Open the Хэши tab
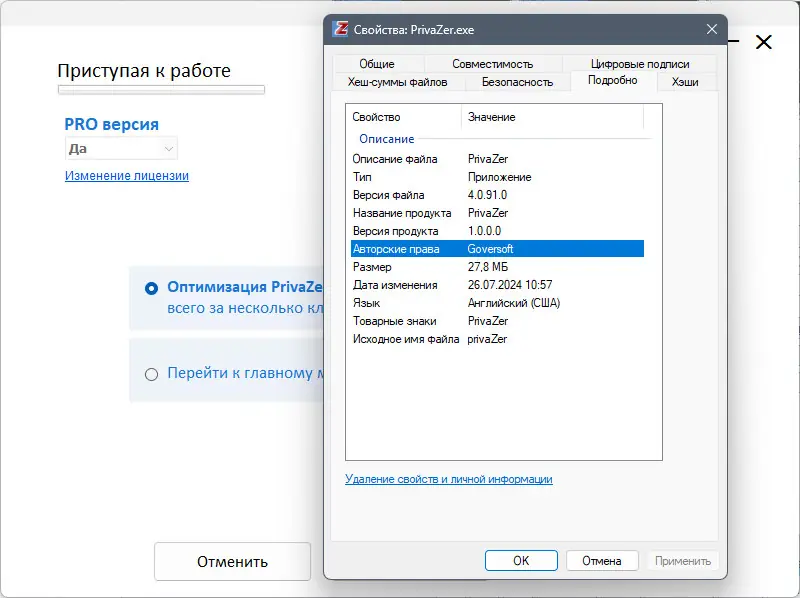Viewport: 800px width, 598px height. [685, 82]
